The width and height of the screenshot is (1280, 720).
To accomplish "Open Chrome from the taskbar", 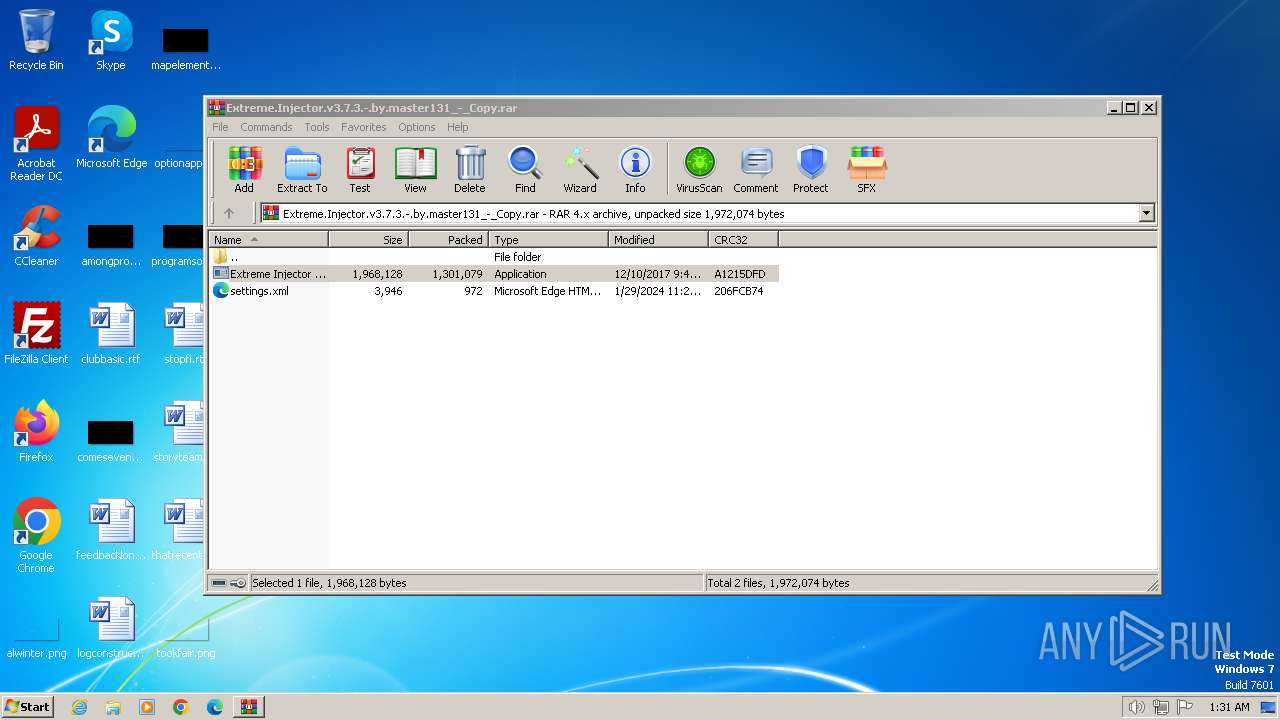I will [181, 707].
